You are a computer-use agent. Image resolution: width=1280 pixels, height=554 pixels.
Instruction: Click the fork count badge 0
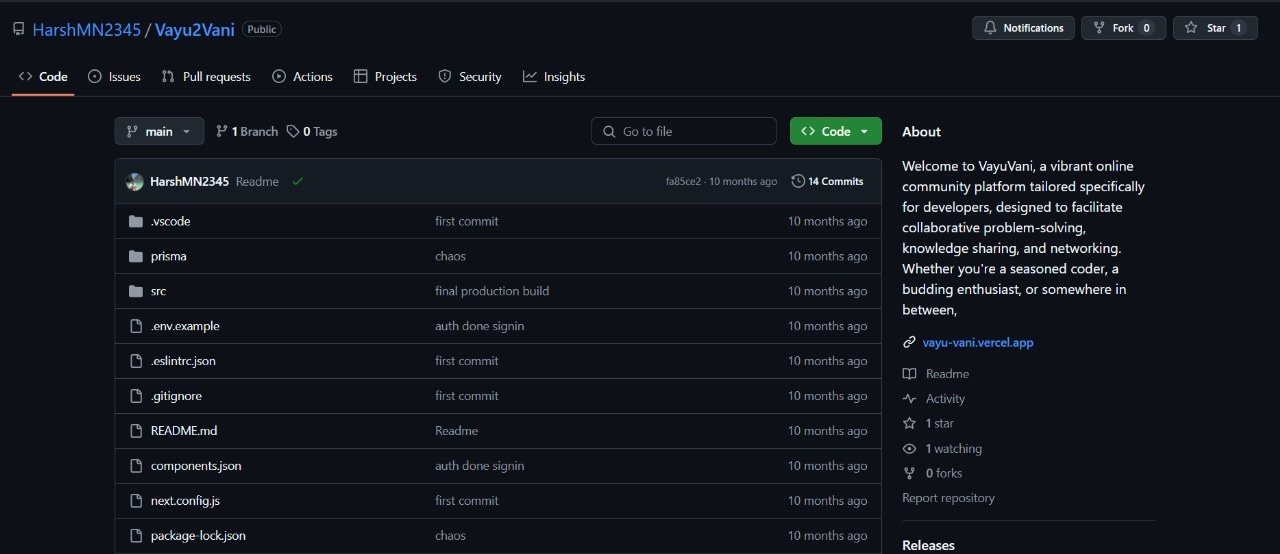[1146, 28]
